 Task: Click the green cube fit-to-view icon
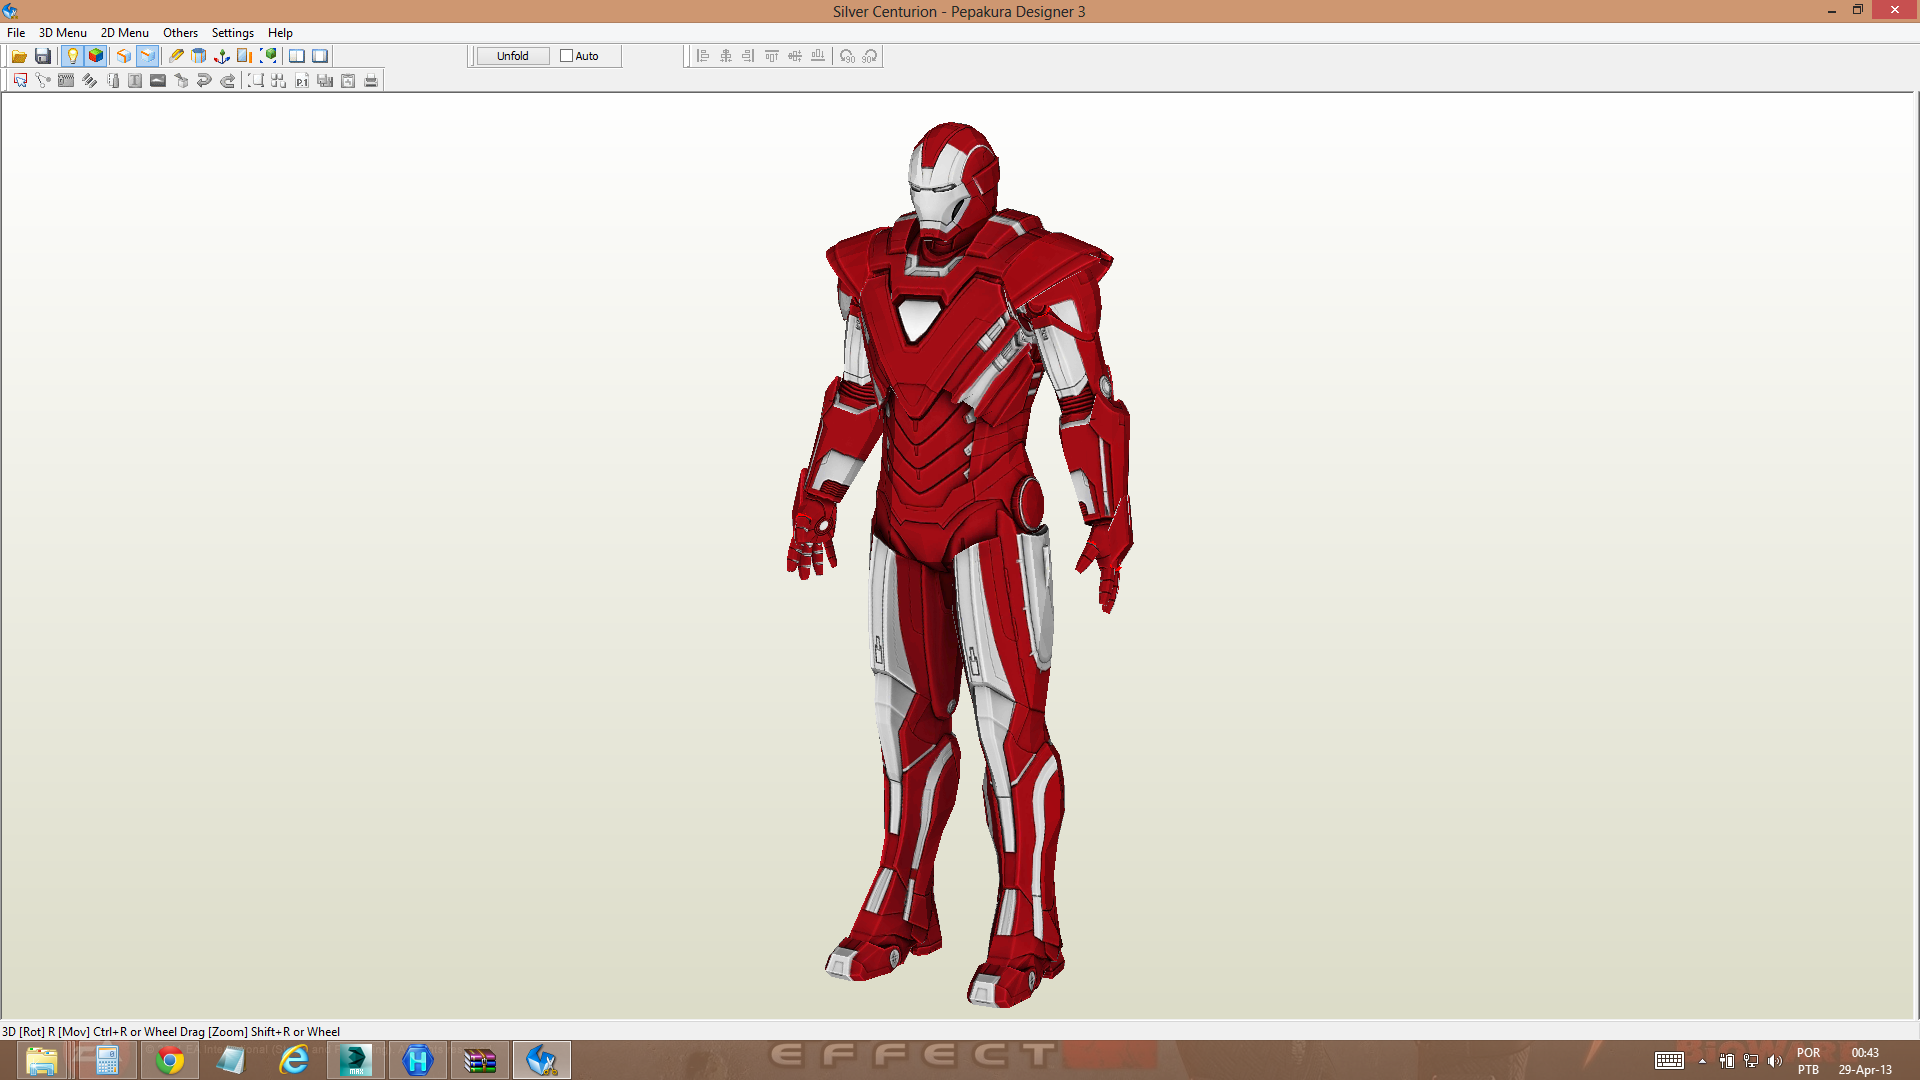(268, 56)
